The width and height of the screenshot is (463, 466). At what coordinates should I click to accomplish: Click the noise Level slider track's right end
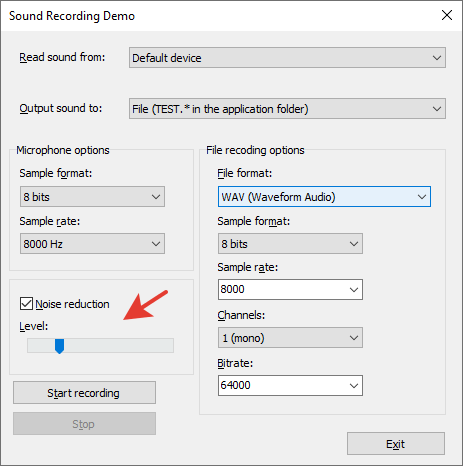point(170,346)
